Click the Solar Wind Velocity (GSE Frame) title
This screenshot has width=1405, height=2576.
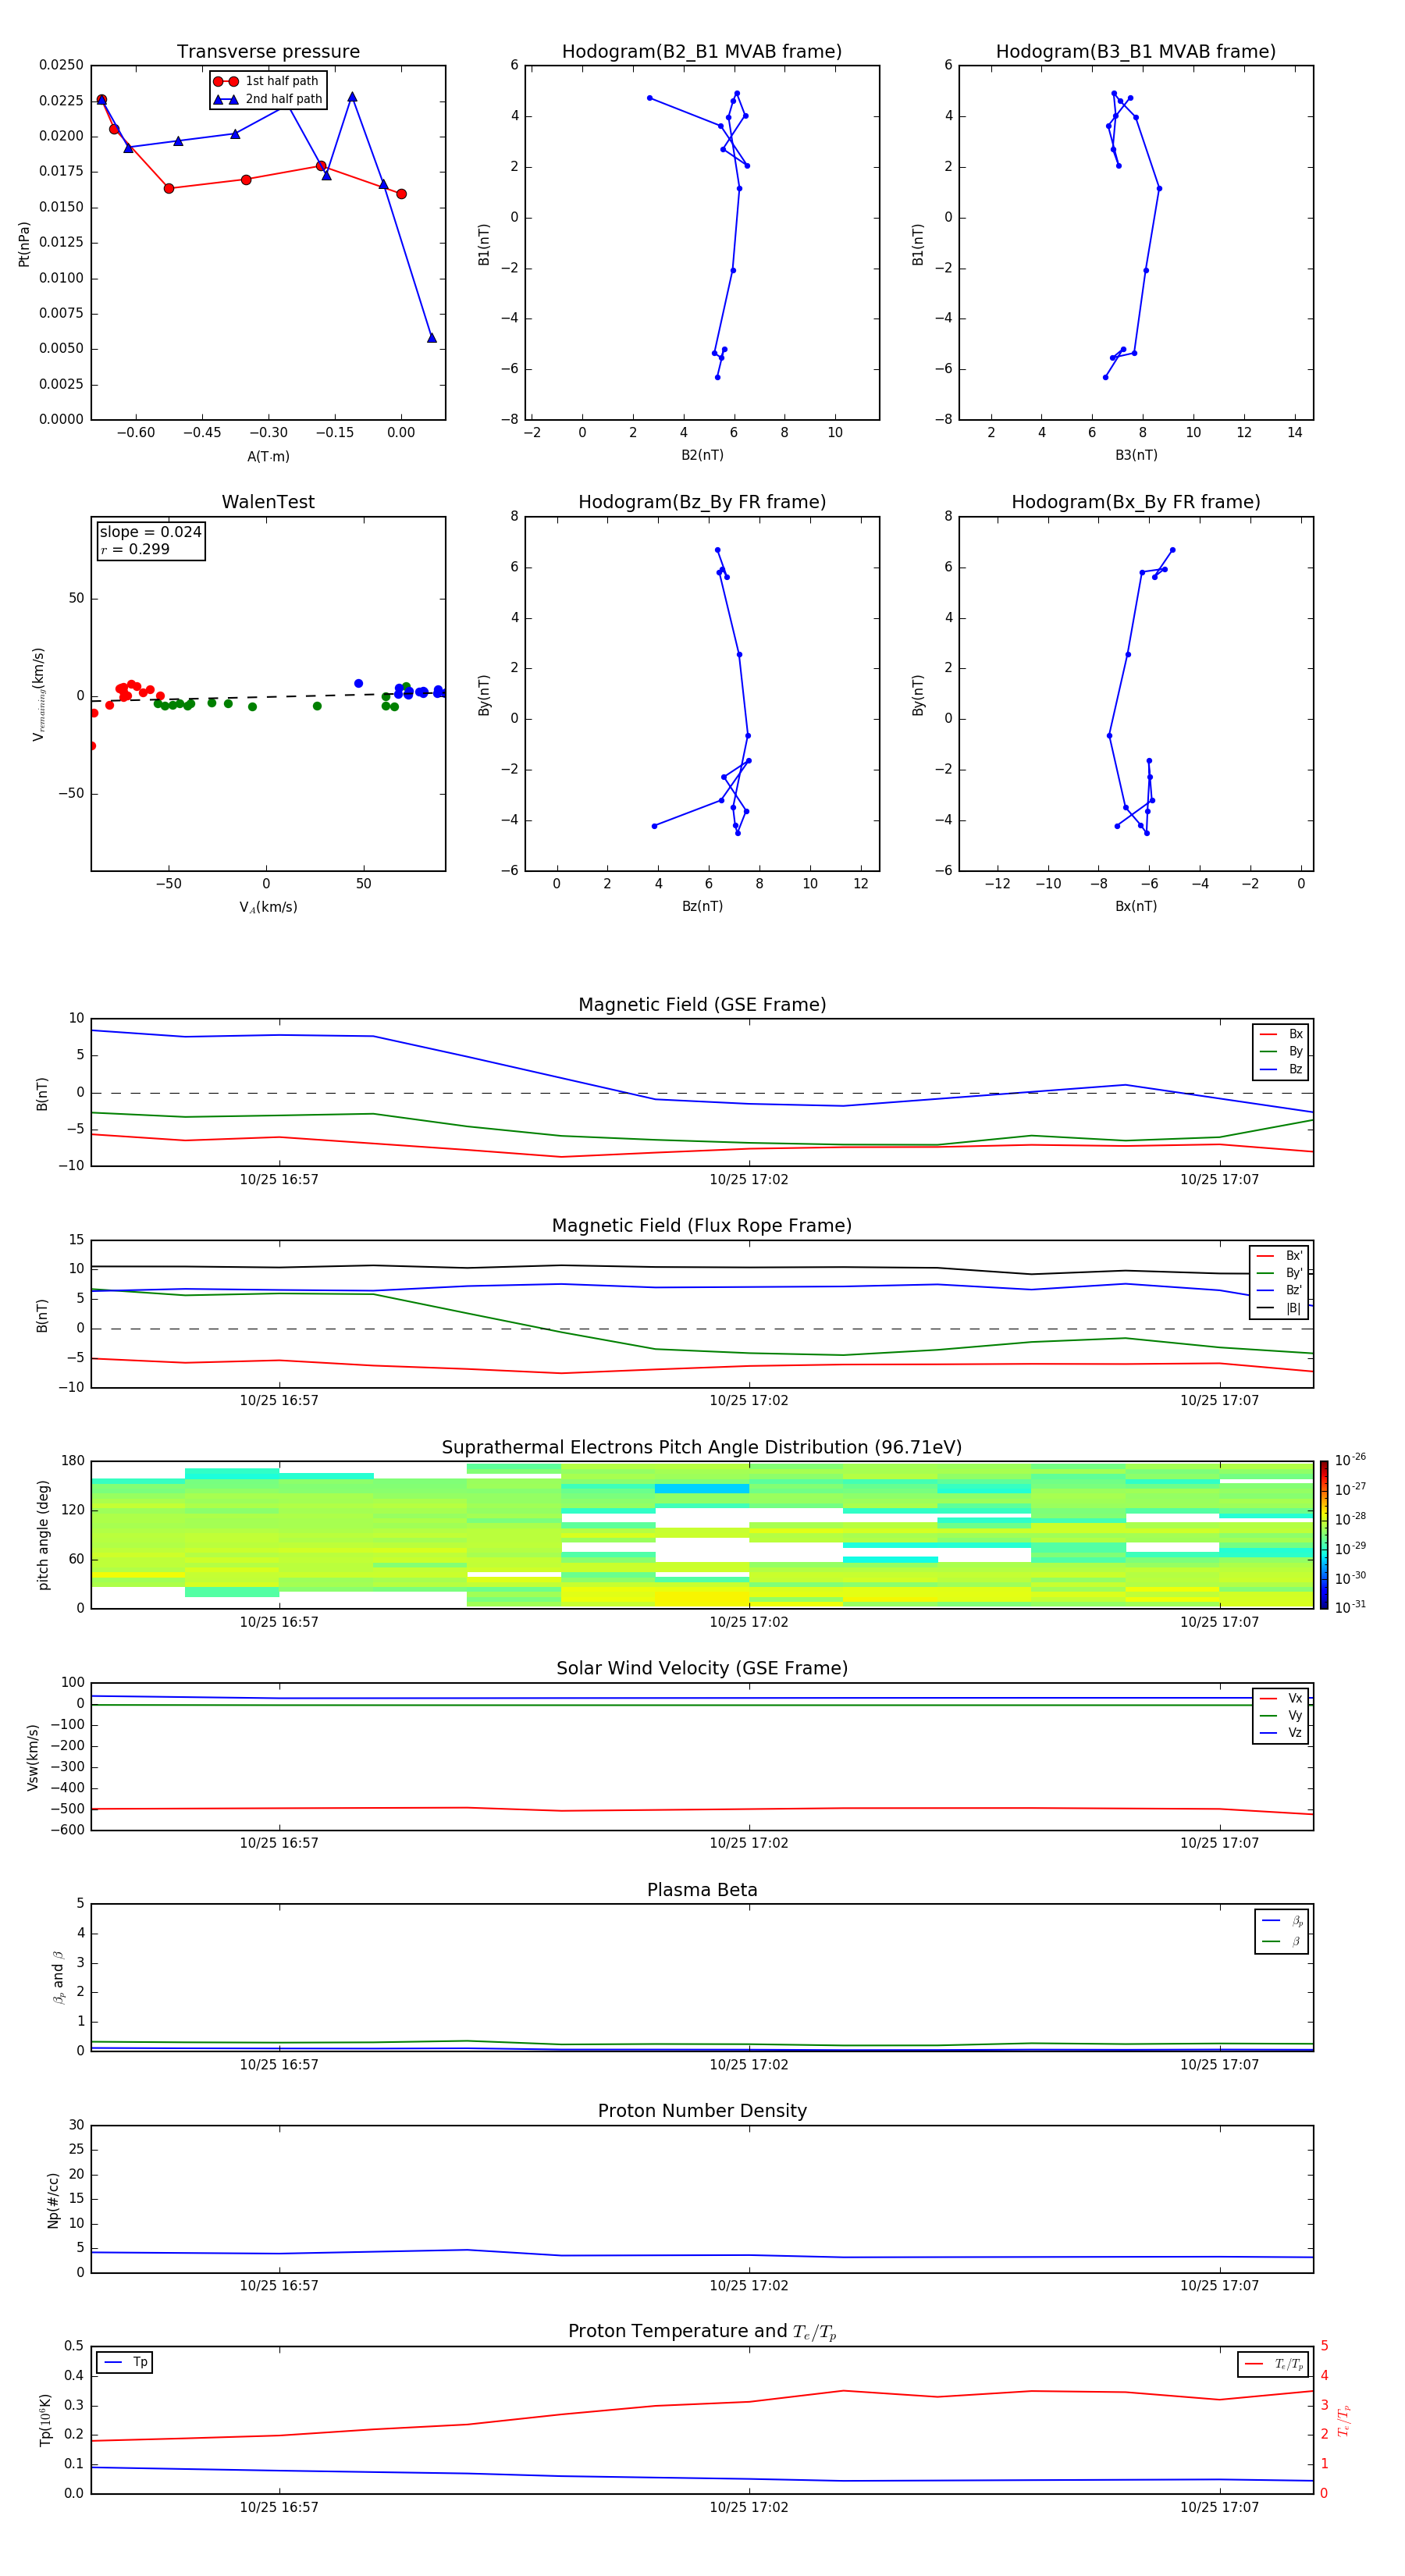pyautogui.click(x=702, y=1669)
